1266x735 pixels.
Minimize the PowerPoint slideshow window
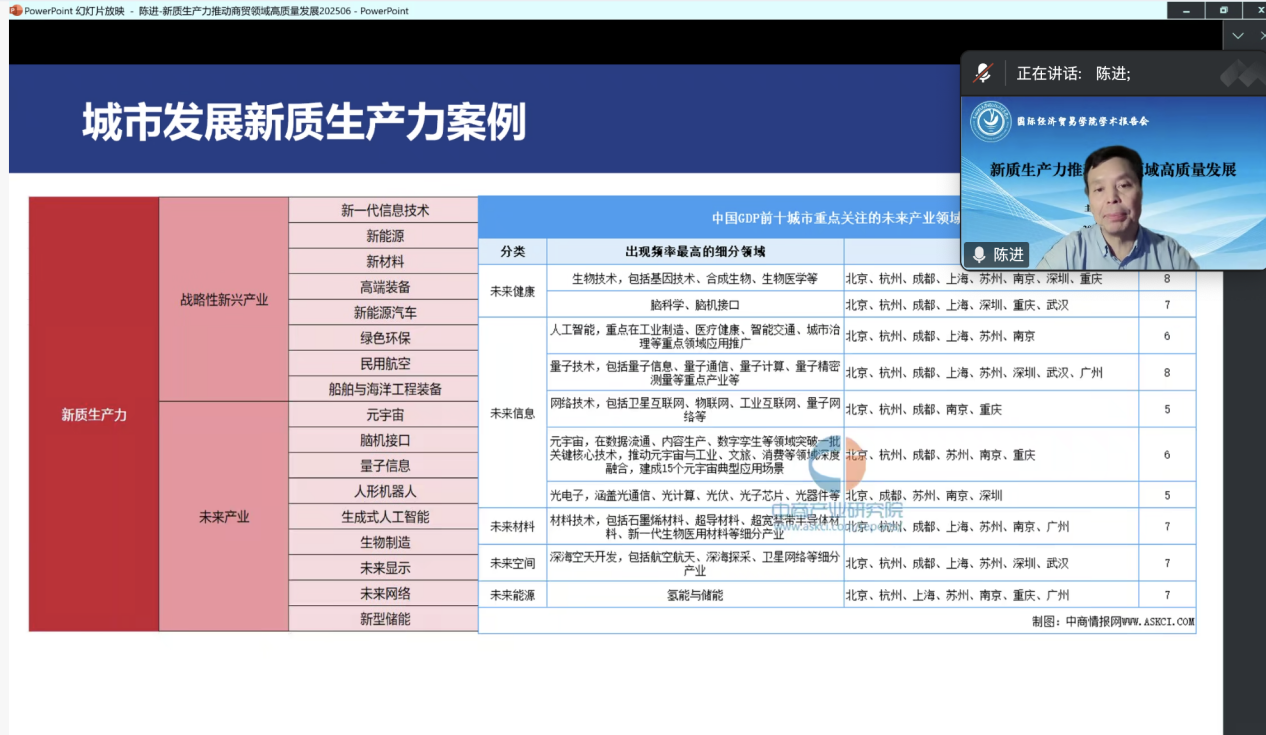coord(1187,10)
